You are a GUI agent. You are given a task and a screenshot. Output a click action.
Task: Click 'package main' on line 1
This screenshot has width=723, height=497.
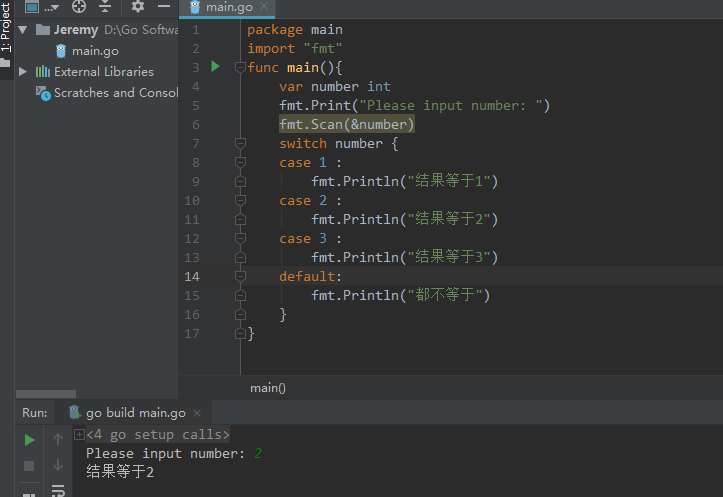295,30
